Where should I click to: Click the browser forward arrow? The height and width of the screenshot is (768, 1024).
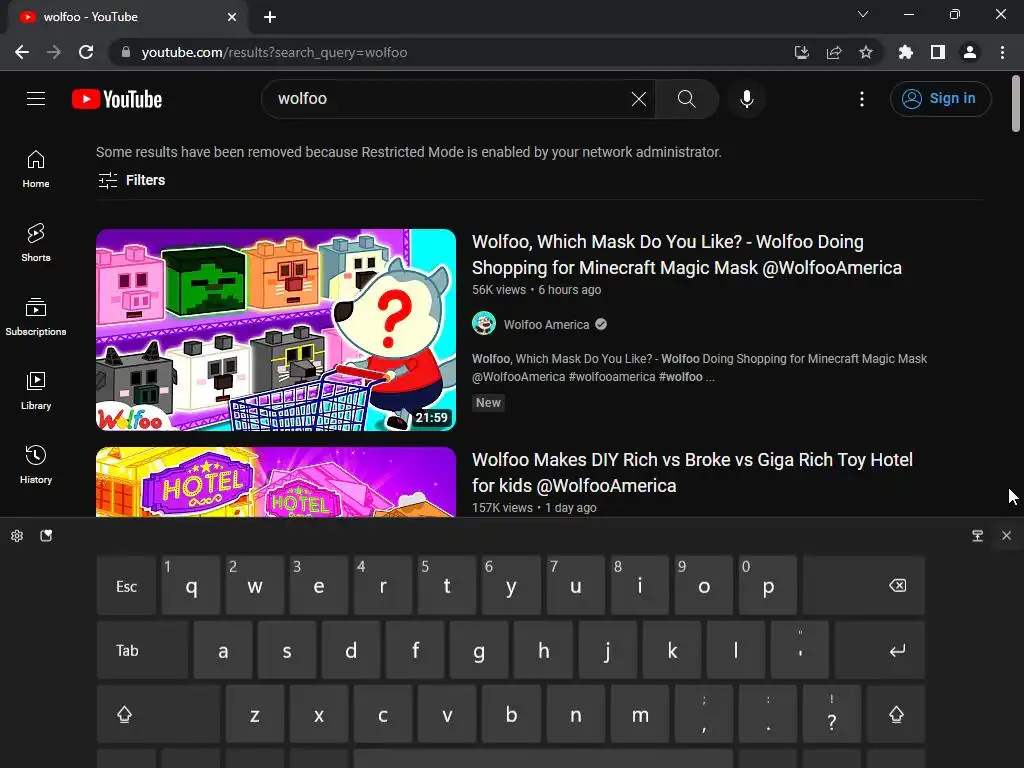click(x=54, y=52)
